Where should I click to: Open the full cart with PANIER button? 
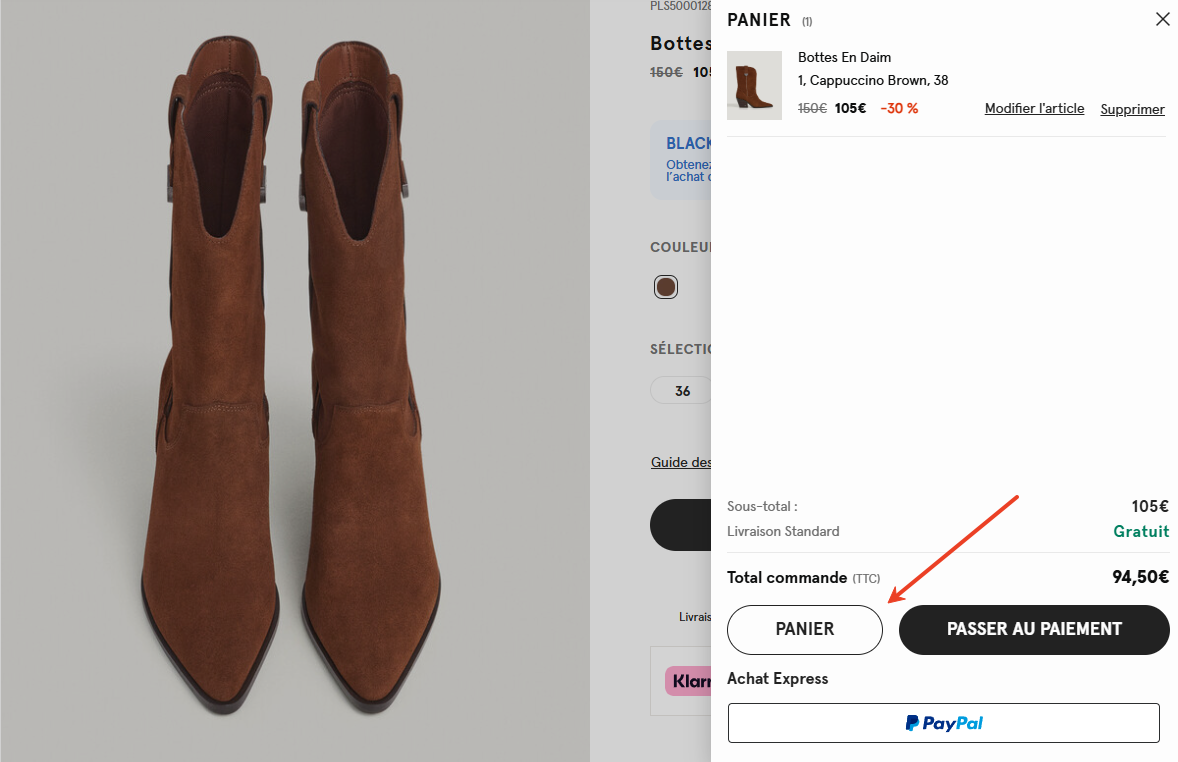[804, 629]
